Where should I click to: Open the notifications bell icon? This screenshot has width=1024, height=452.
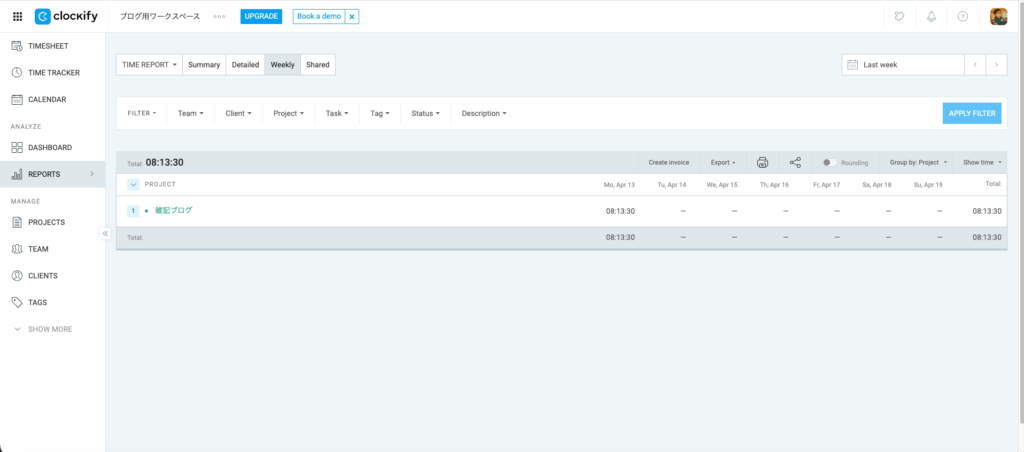tap(932, 17)
